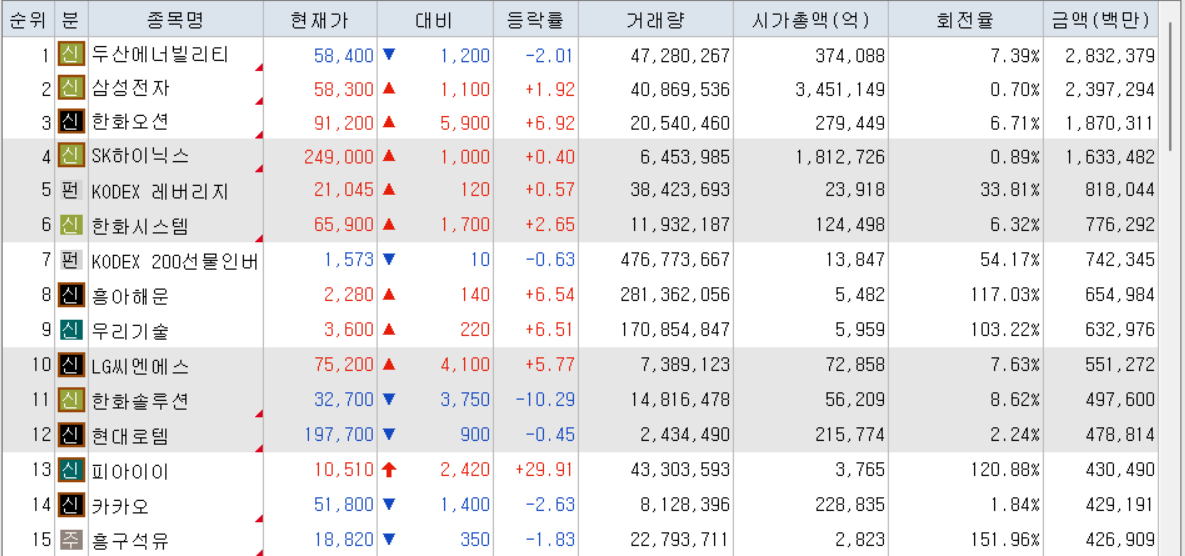This screenshot has width=1185, height=556.
Task: Click the teal 신 badge beside 피아이이
Action: pos(71,471)
